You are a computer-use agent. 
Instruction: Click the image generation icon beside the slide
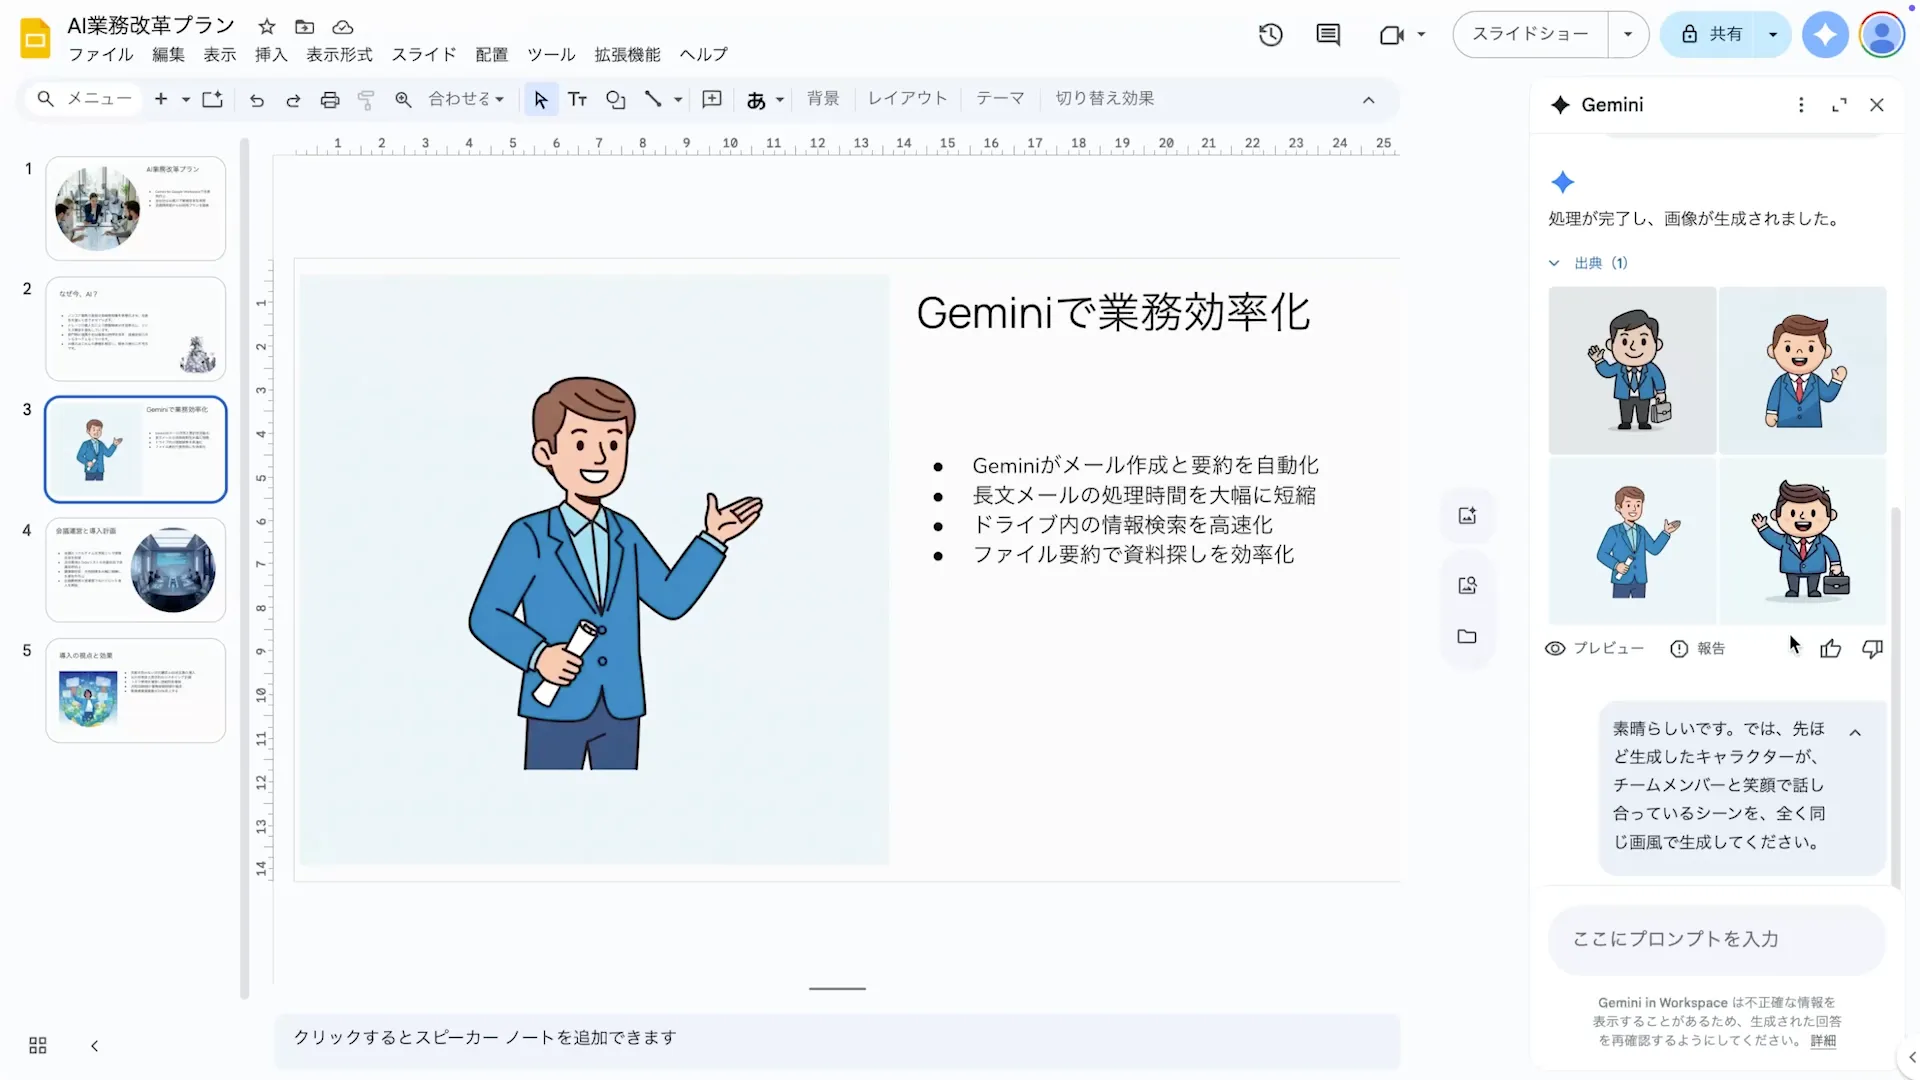(1467, 514)
